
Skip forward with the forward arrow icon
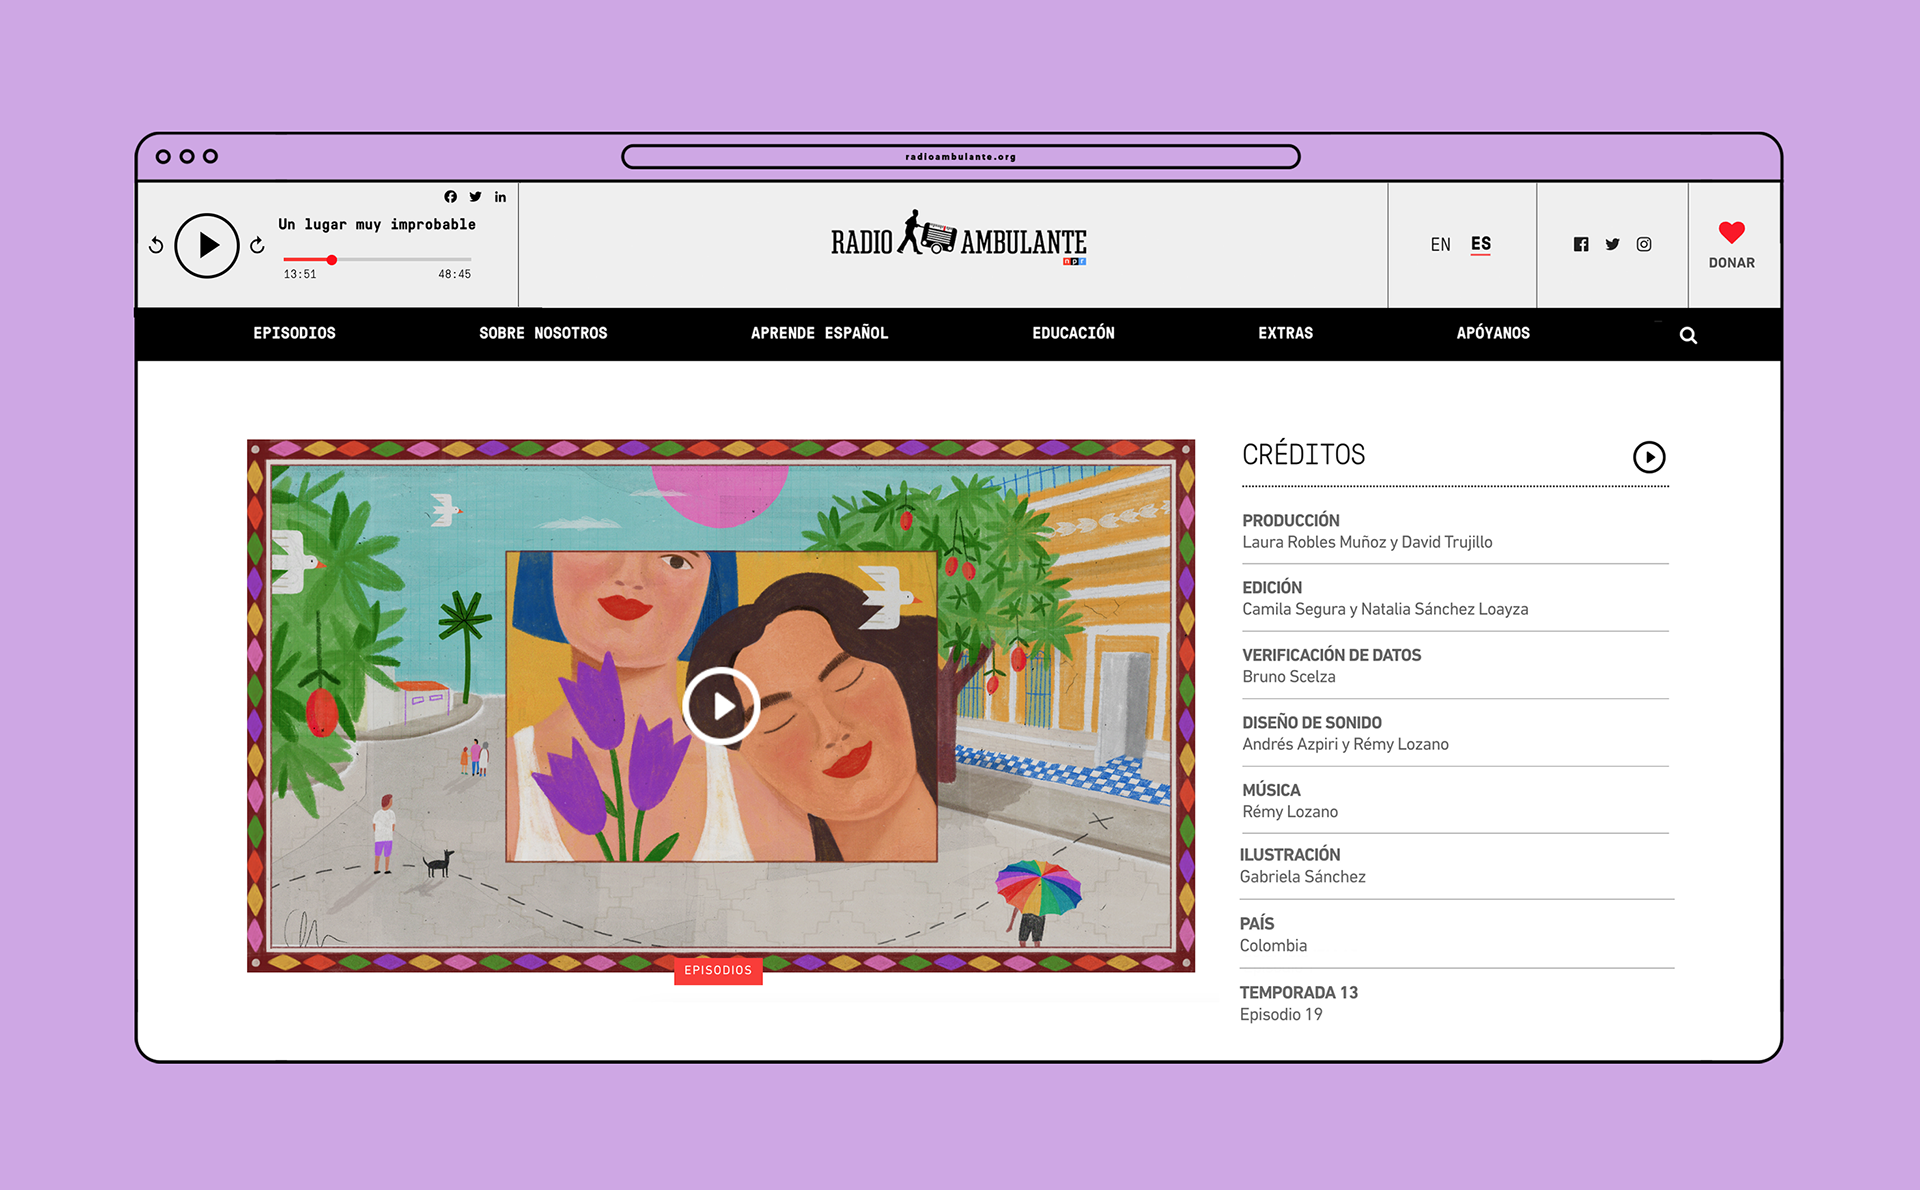click(257, 245)
